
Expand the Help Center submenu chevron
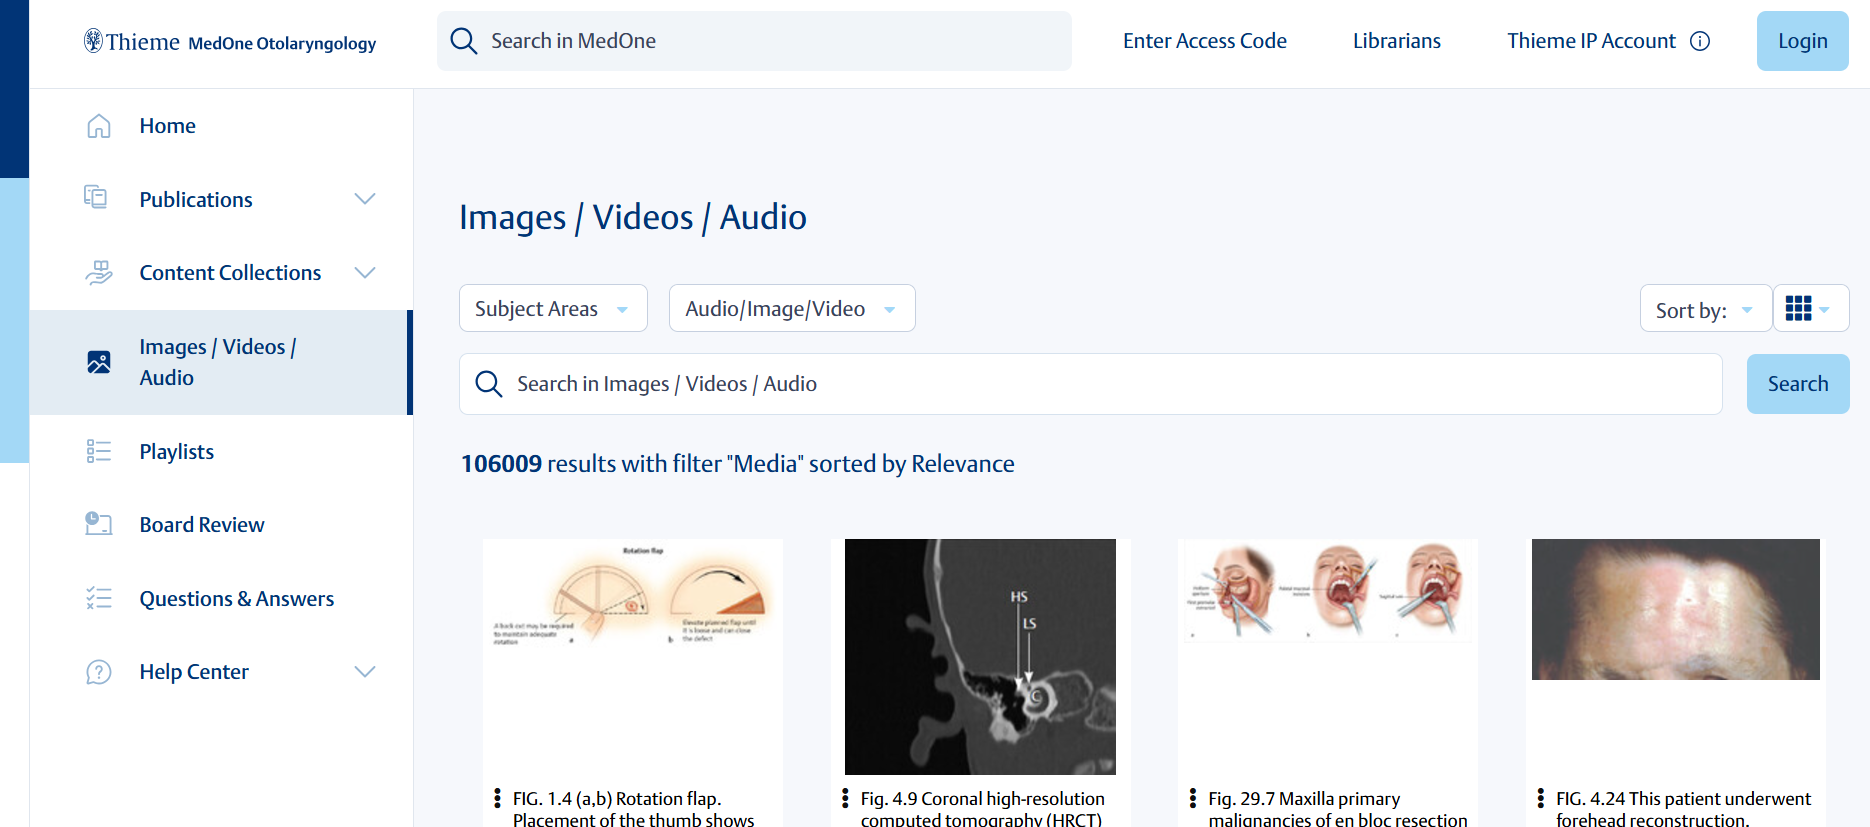point(365,671)
